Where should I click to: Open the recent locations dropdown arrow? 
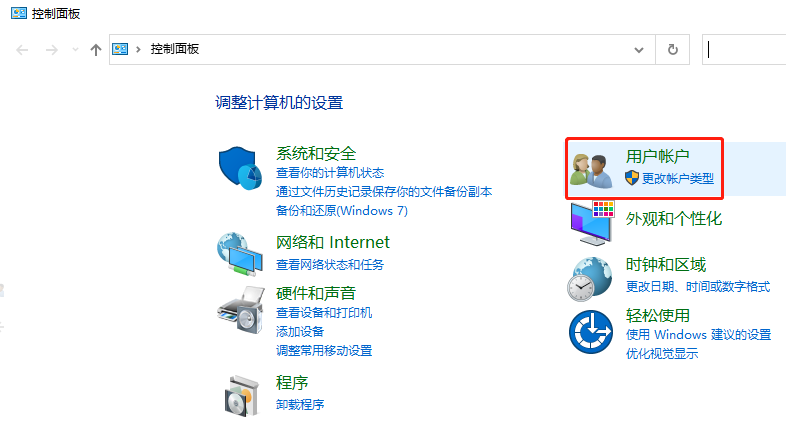pyautogui.click(x=75, y=49)
